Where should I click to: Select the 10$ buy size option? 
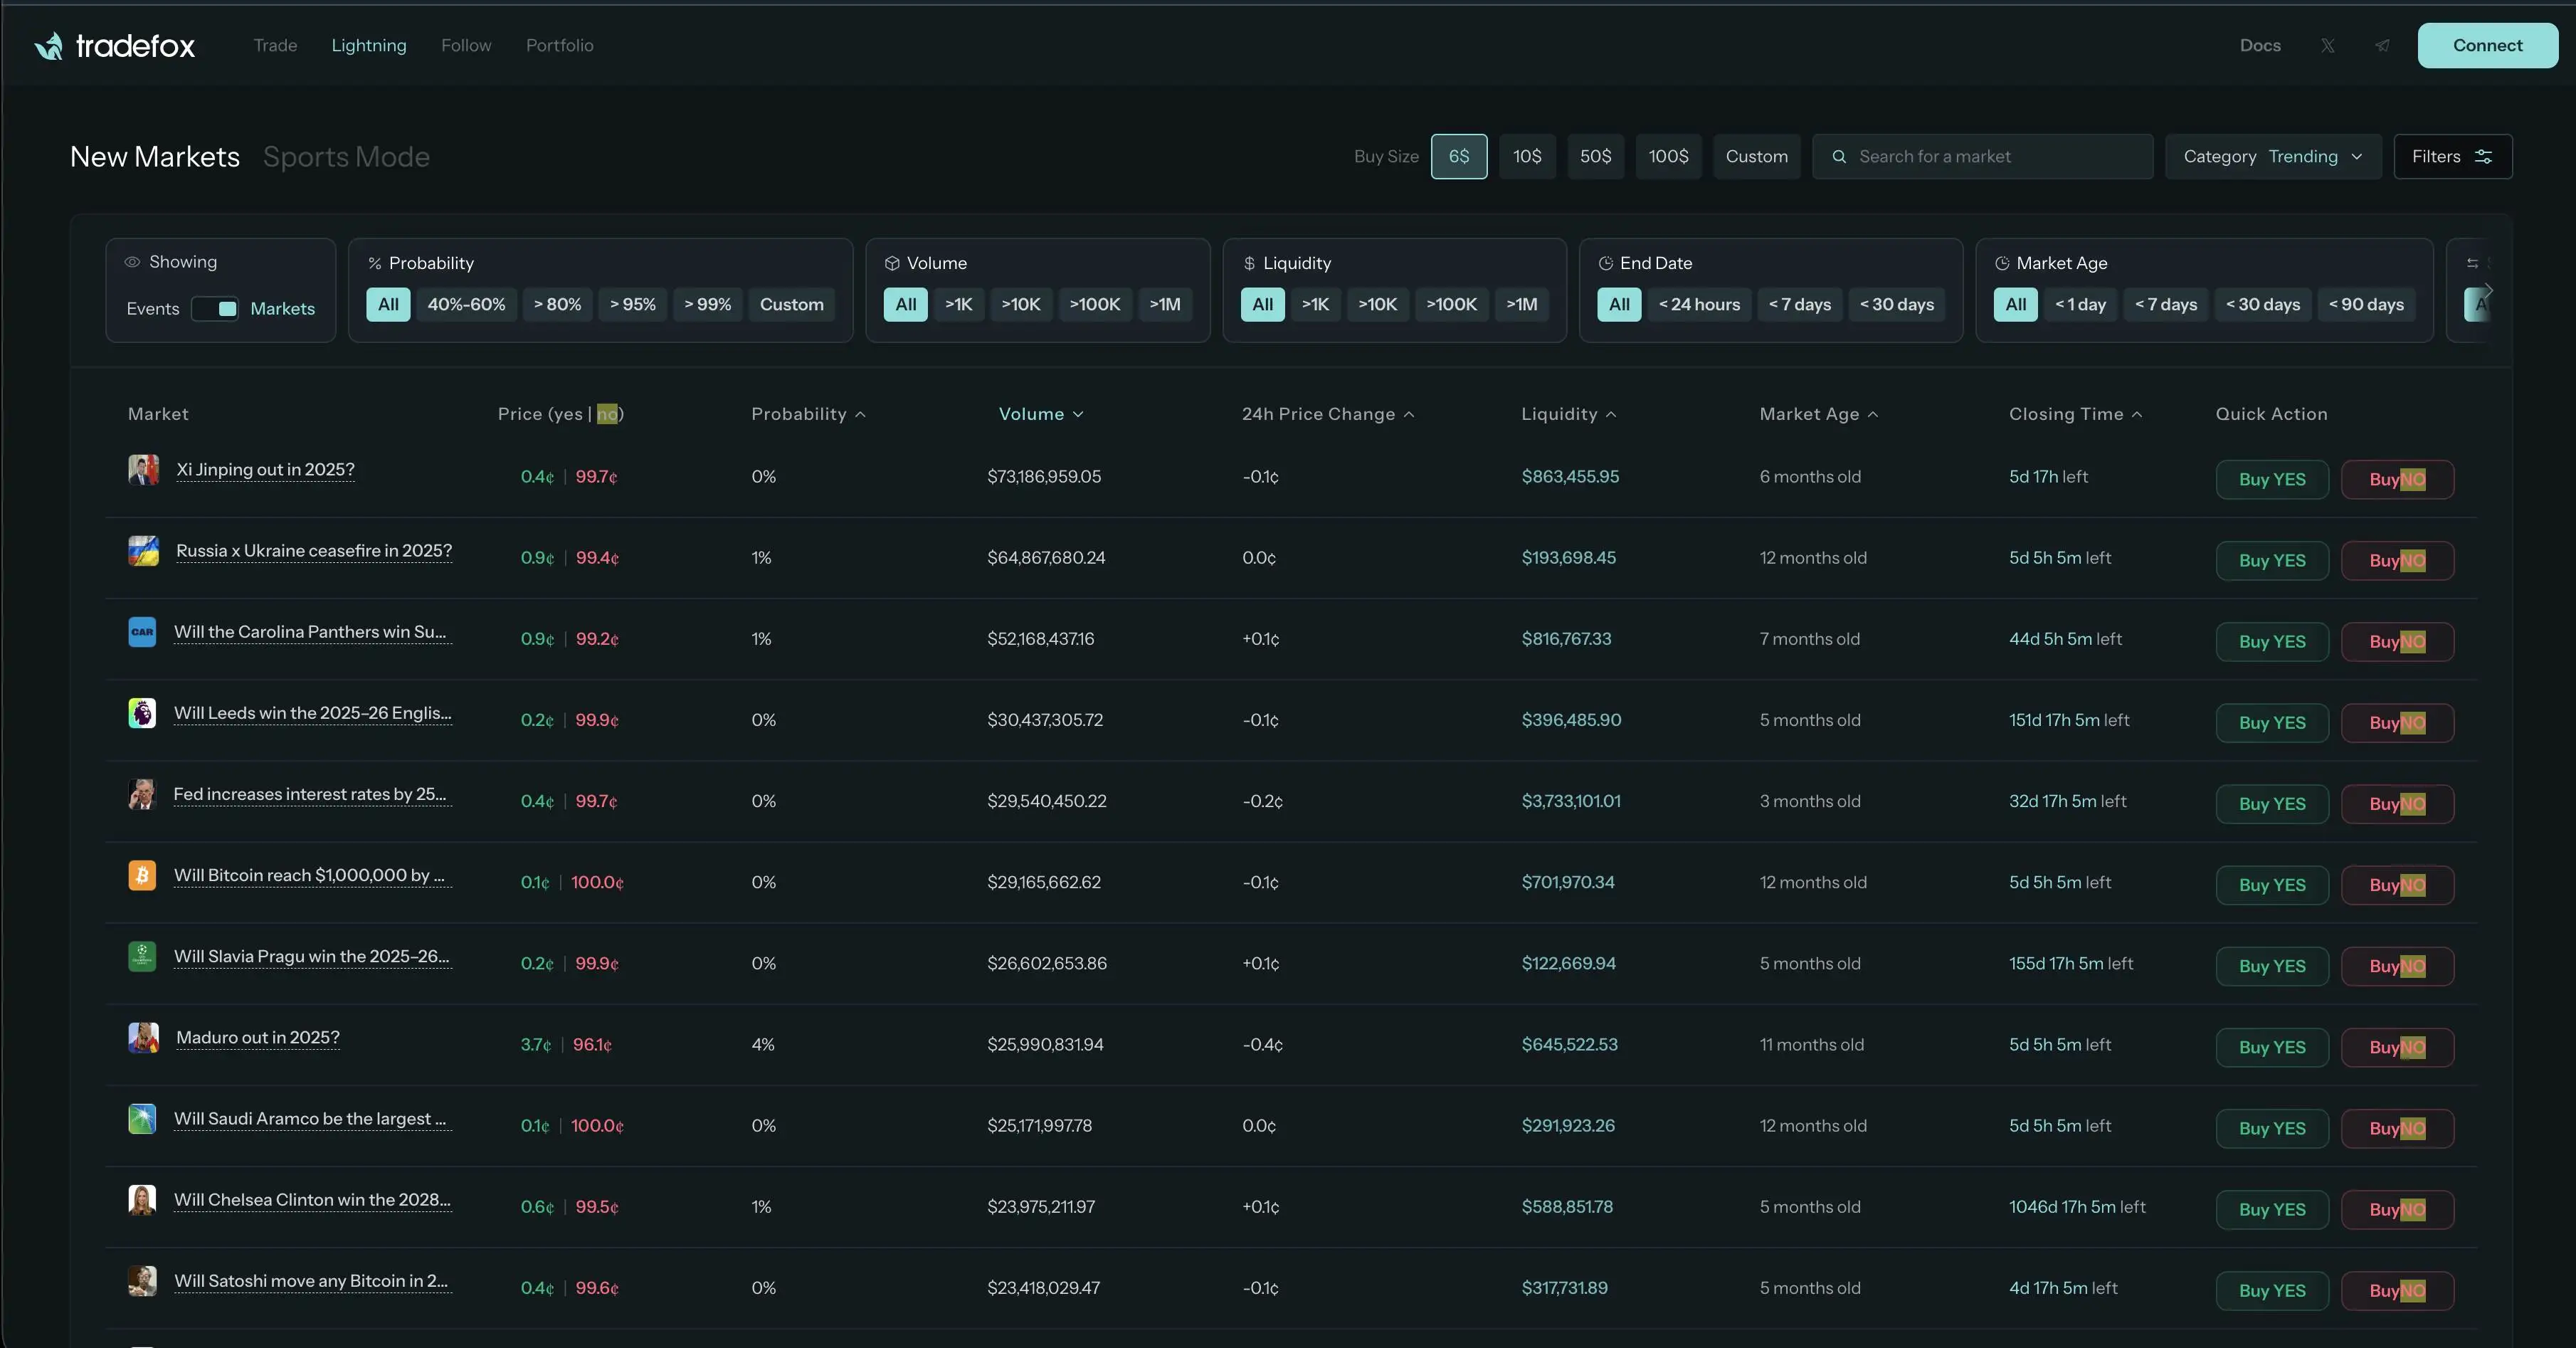pos(1527,157)
